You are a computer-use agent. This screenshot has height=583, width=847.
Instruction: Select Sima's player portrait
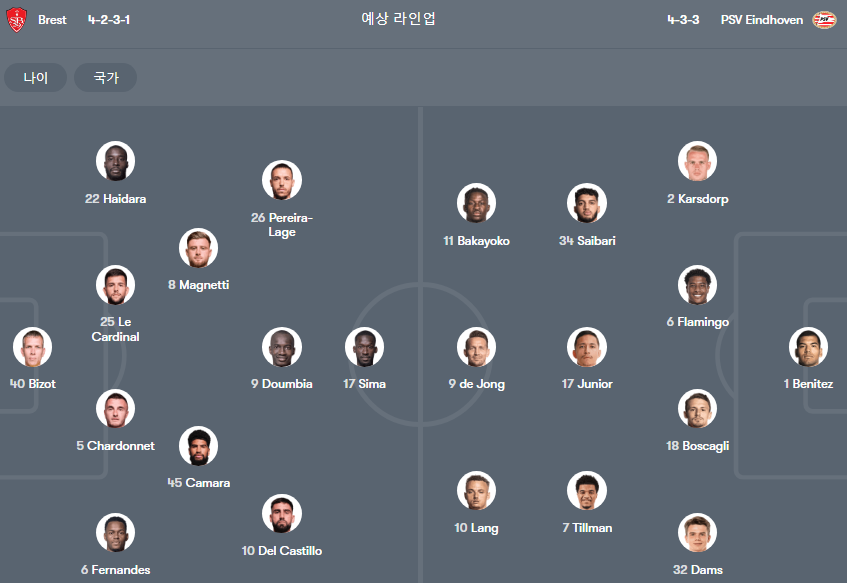(365, 347)
